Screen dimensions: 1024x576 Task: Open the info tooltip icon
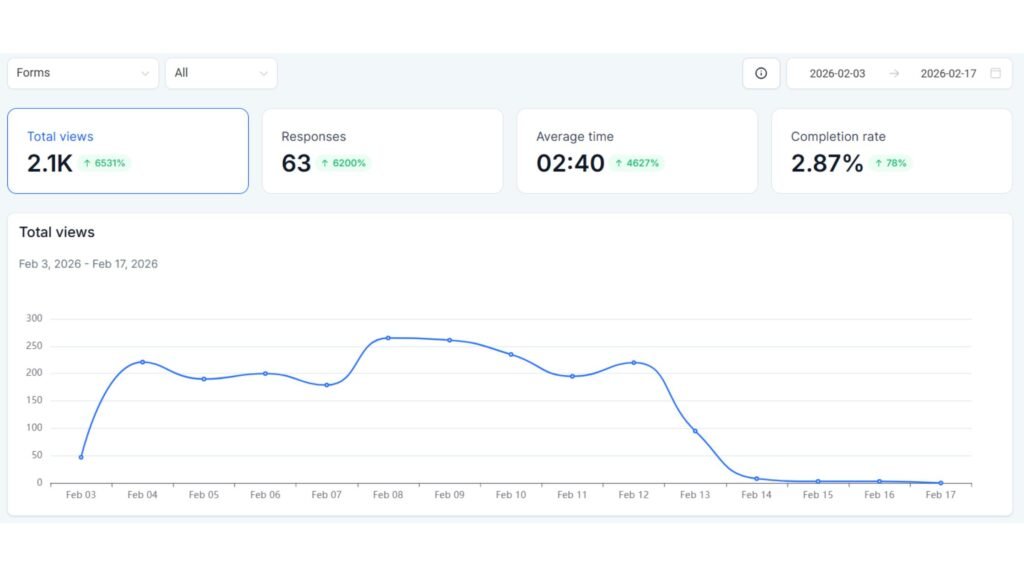(760, 73)
